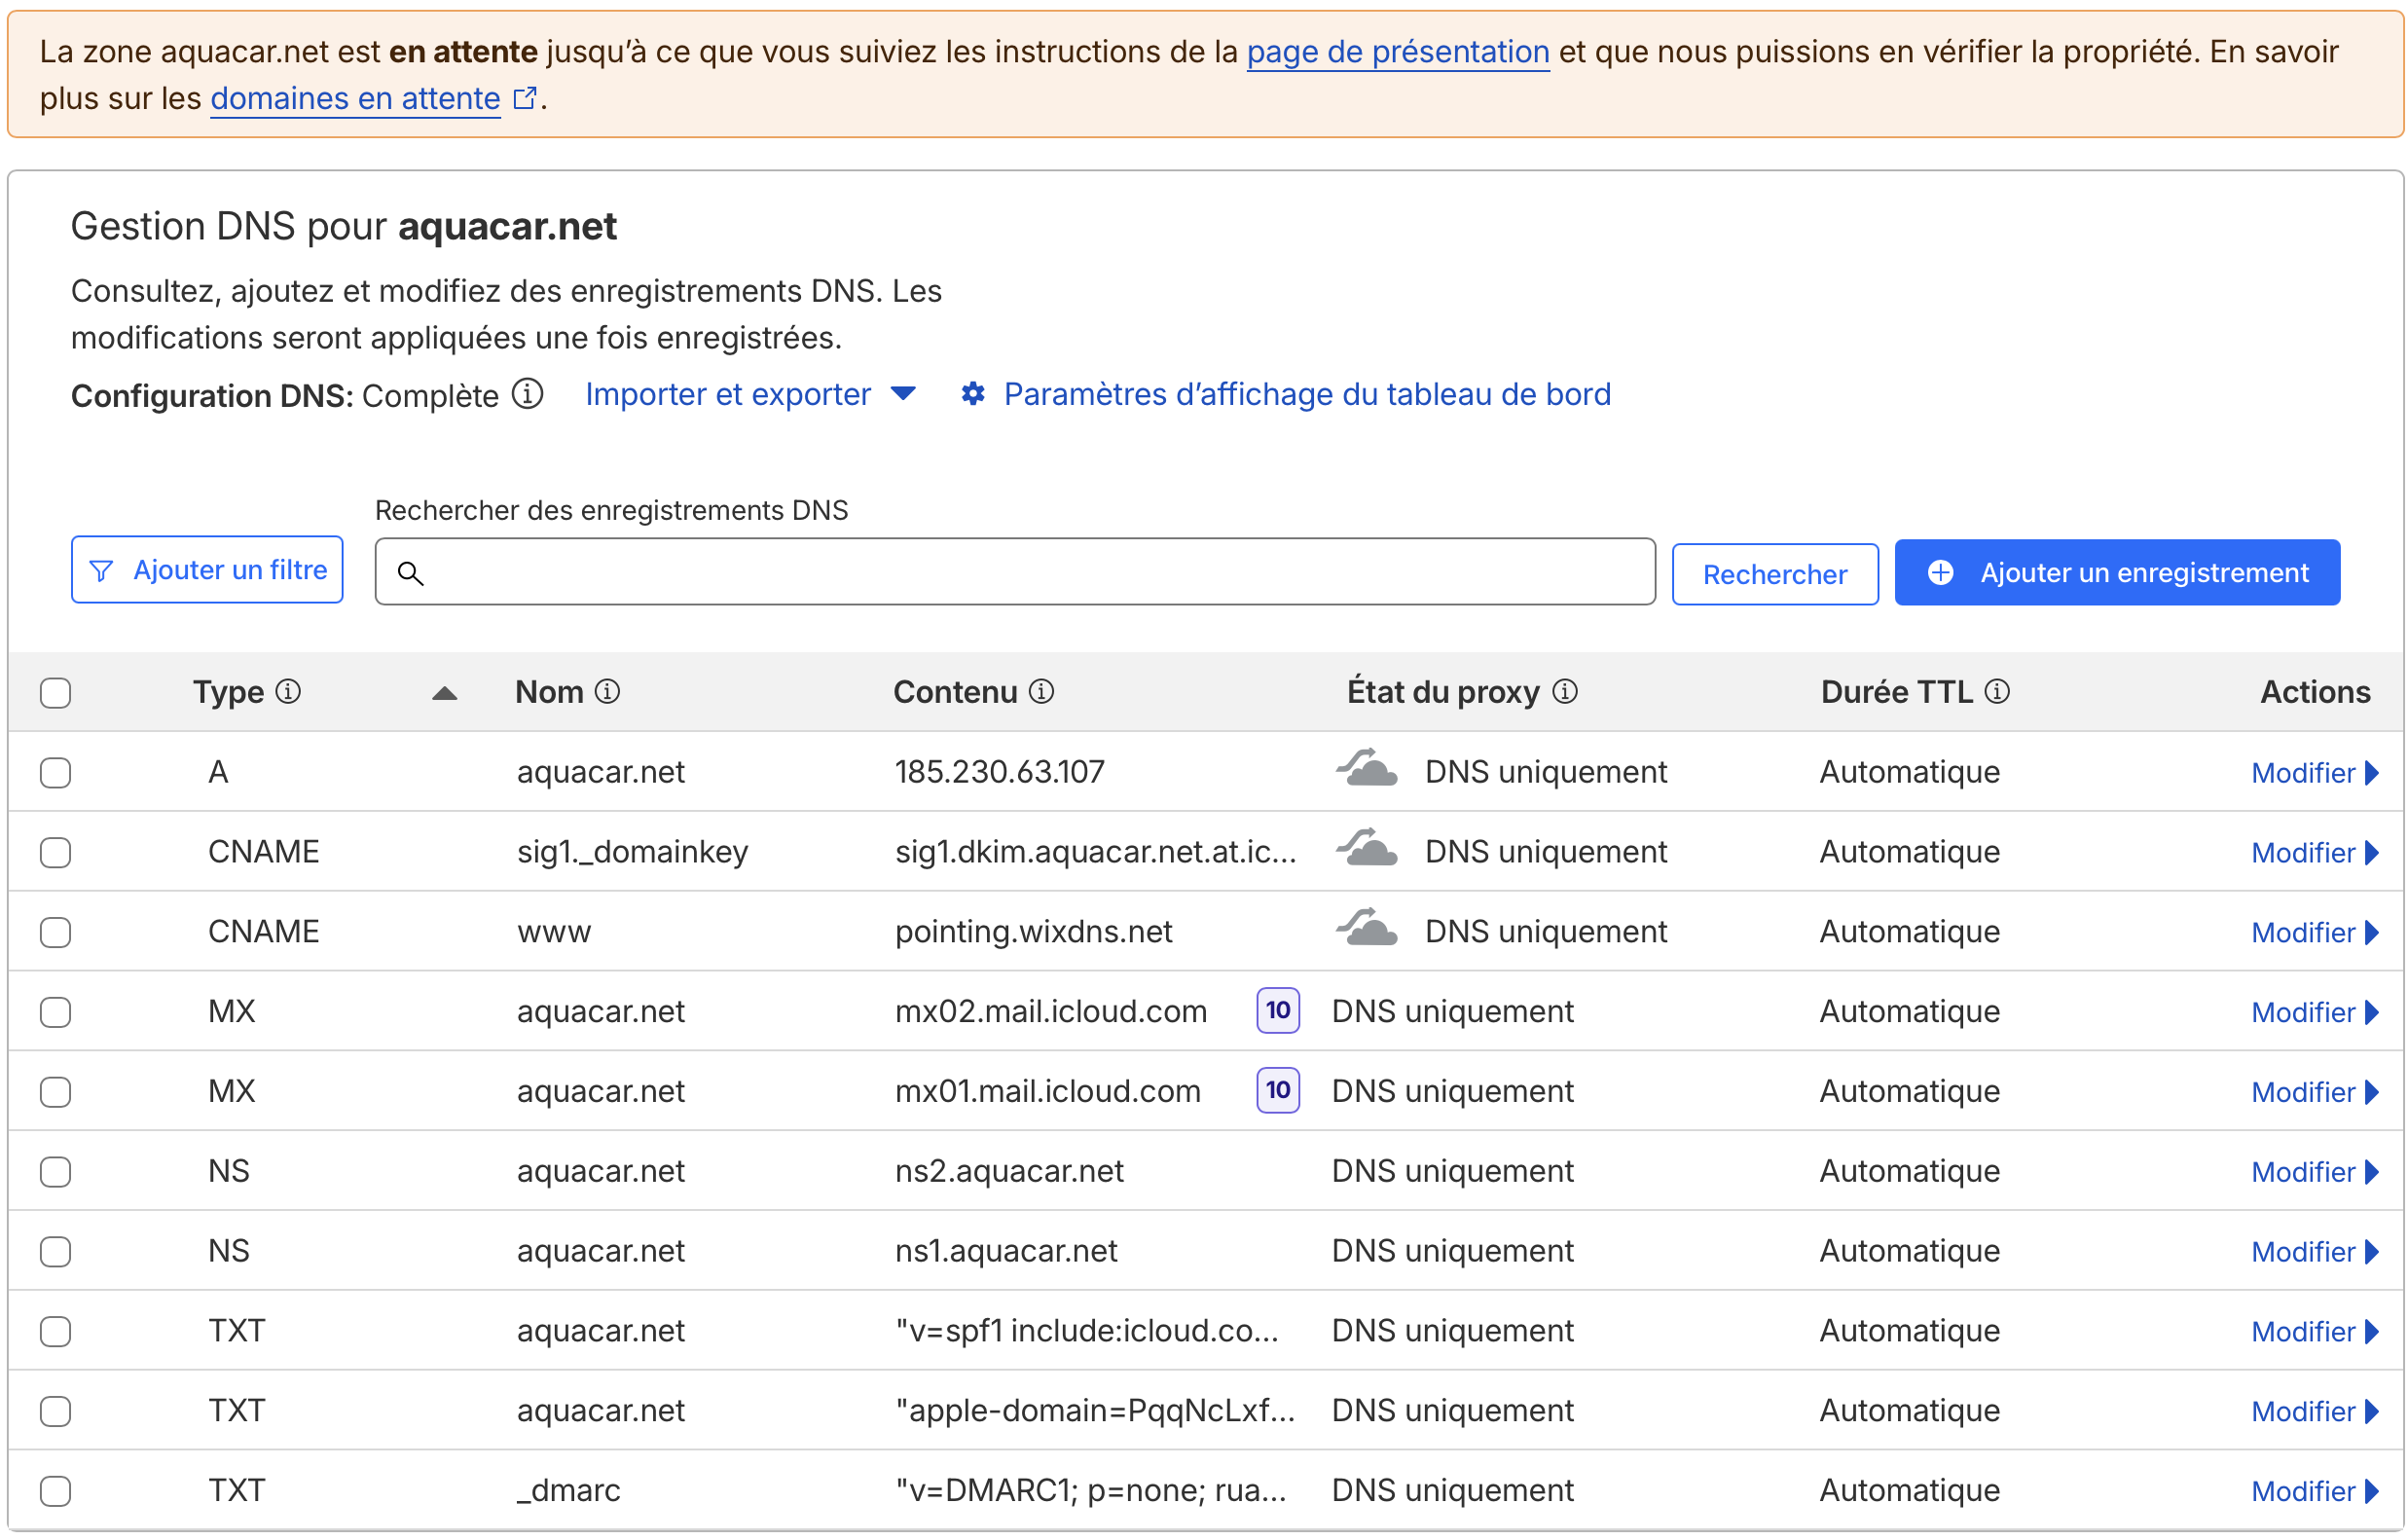Click the info icon next to Nom header
The width and height of the screenshot is (2408, 1540).
pyautogui.click(x=607, y=692)
